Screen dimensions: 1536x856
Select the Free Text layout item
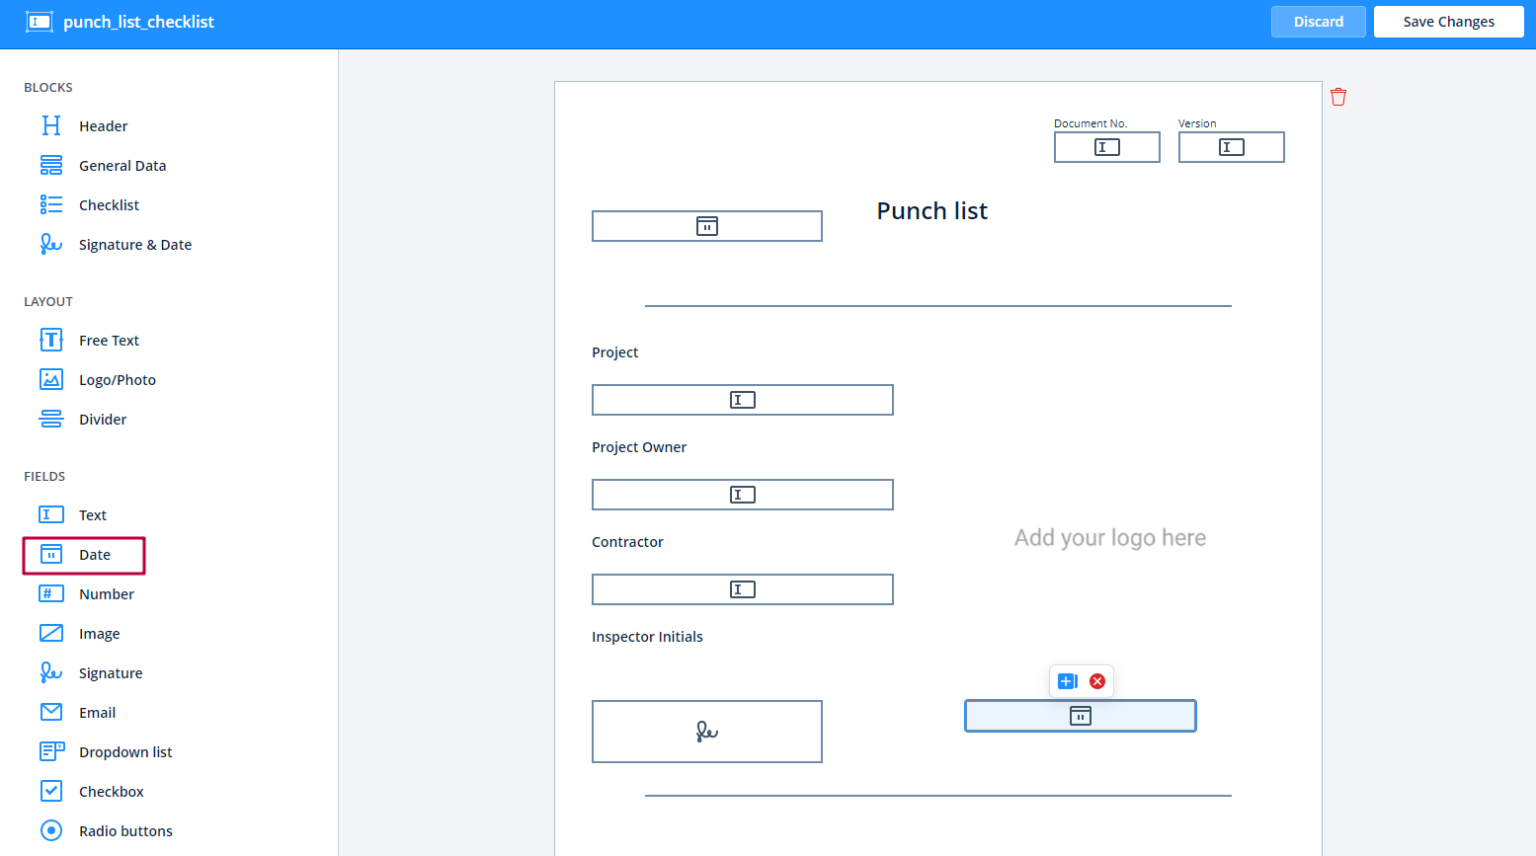pos(108,341)
